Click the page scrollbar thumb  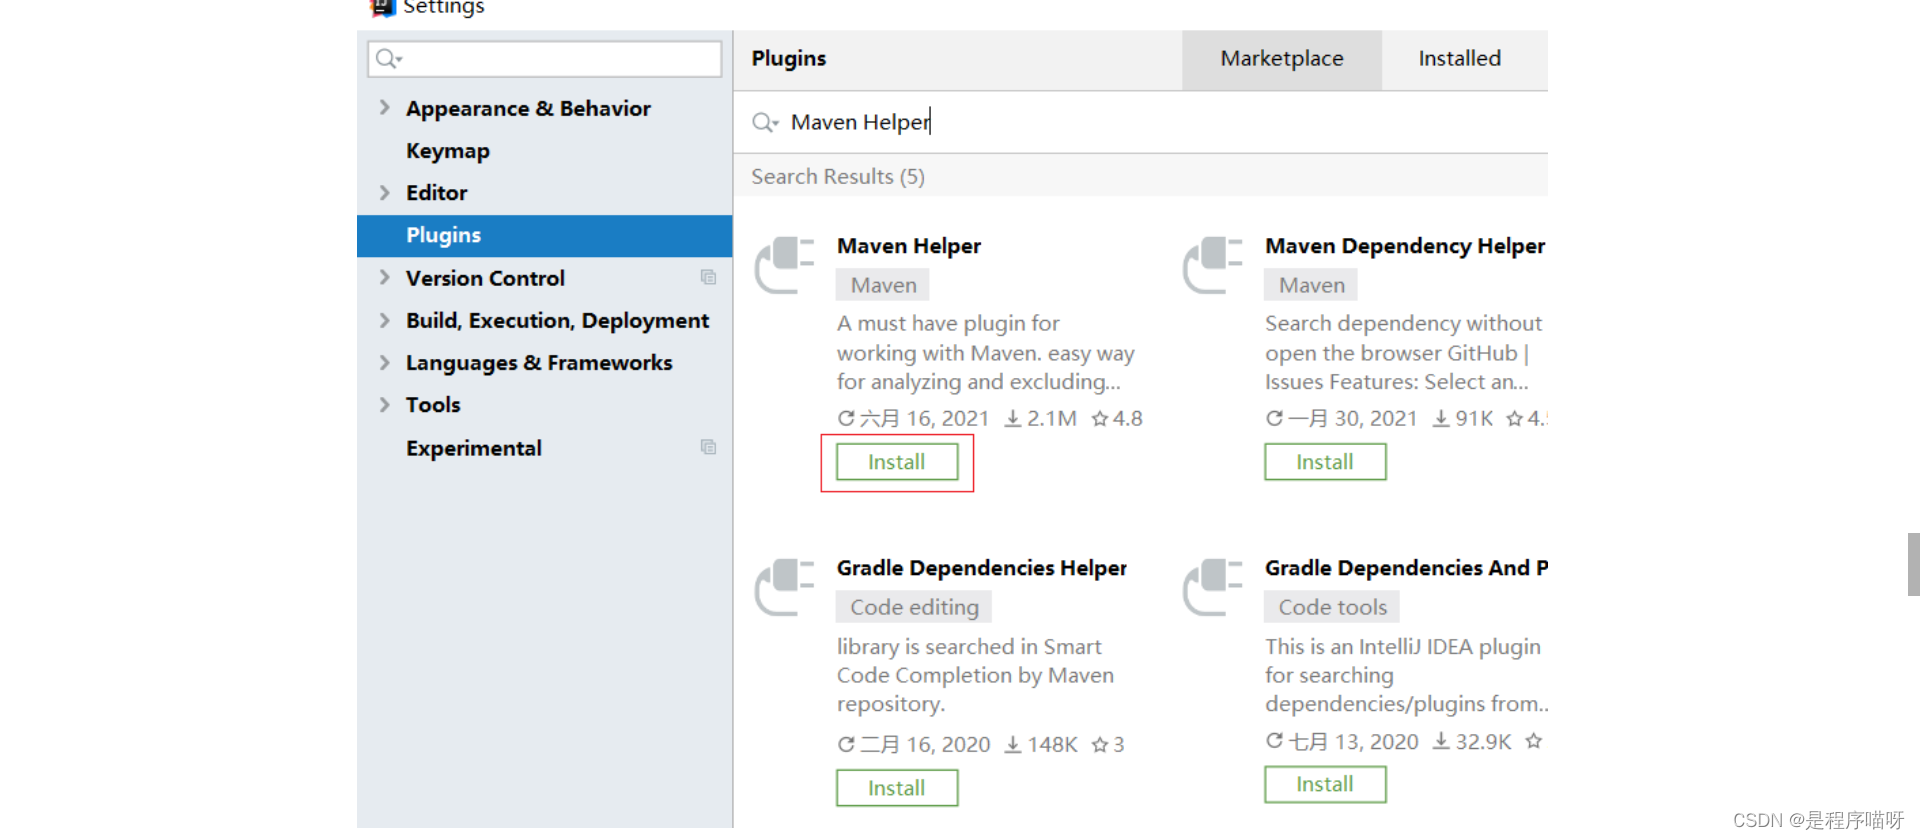1913,564
